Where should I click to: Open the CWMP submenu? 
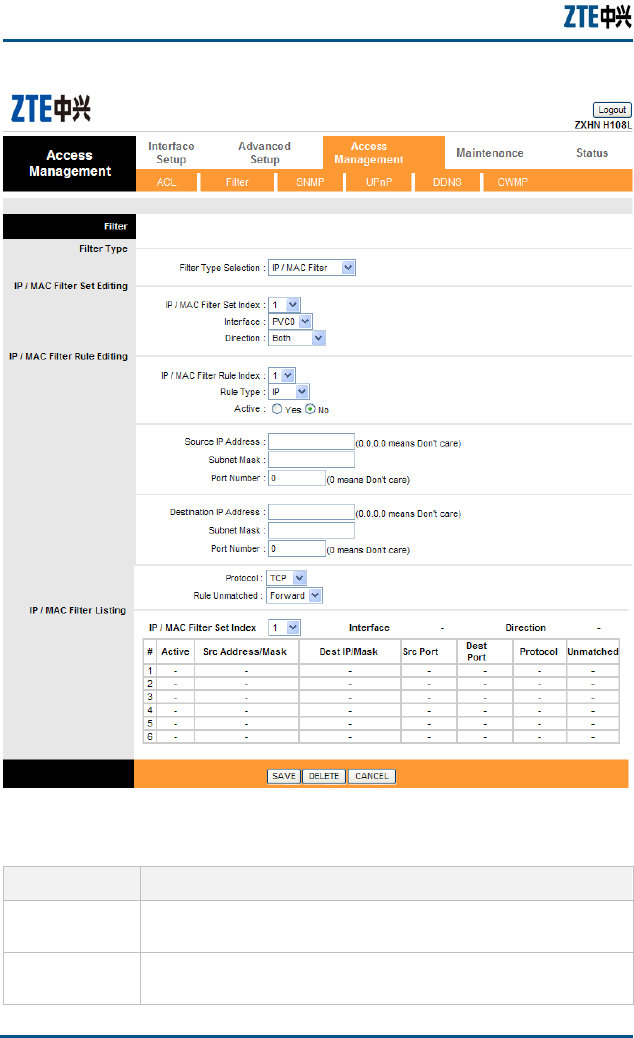513,182
